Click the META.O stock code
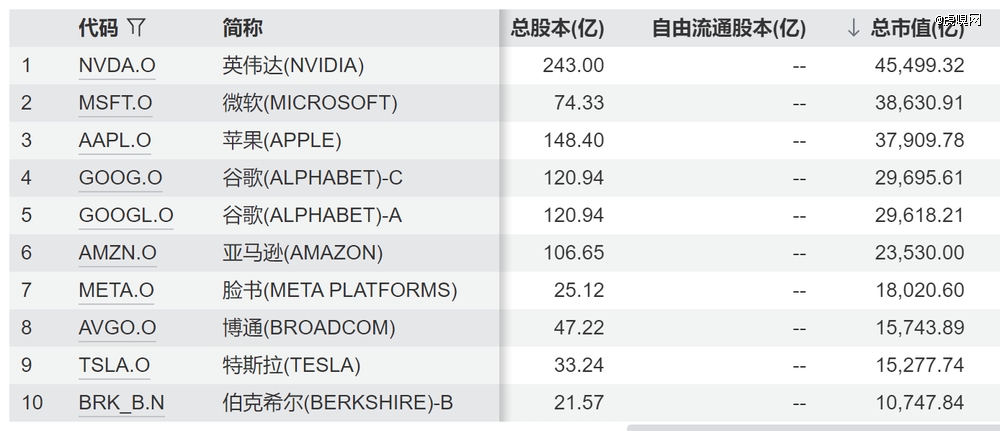This screenshot has width=1000, height=431. tap(116, 290)
